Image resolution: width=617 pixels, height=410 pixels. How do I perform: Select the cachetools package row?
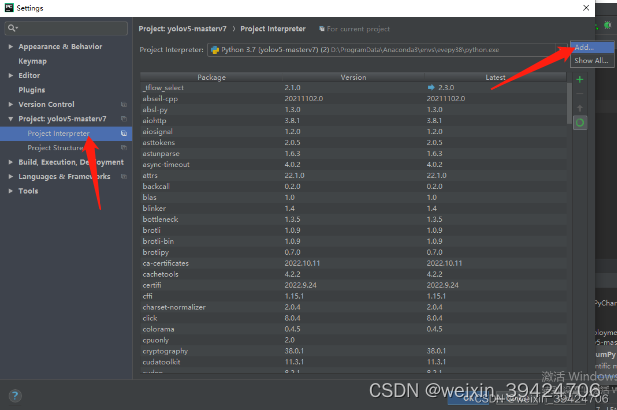(x=353, y=274)
